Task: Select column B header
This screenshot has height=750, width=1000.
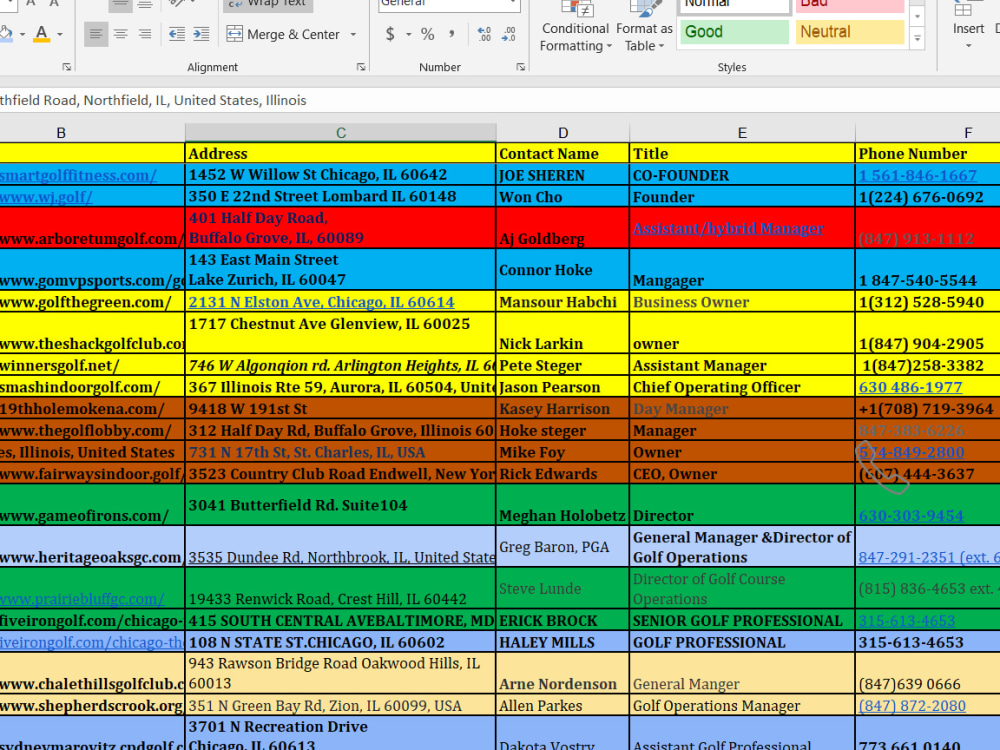Action: (61, 133)
